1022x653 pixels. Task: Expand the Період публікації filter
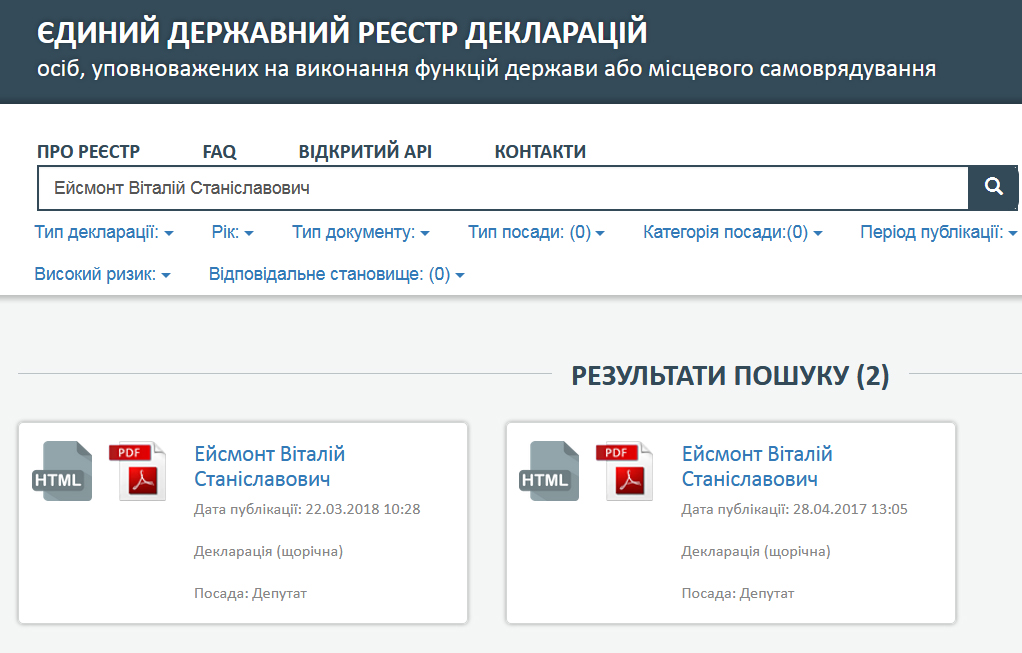(x=938, y=233)
